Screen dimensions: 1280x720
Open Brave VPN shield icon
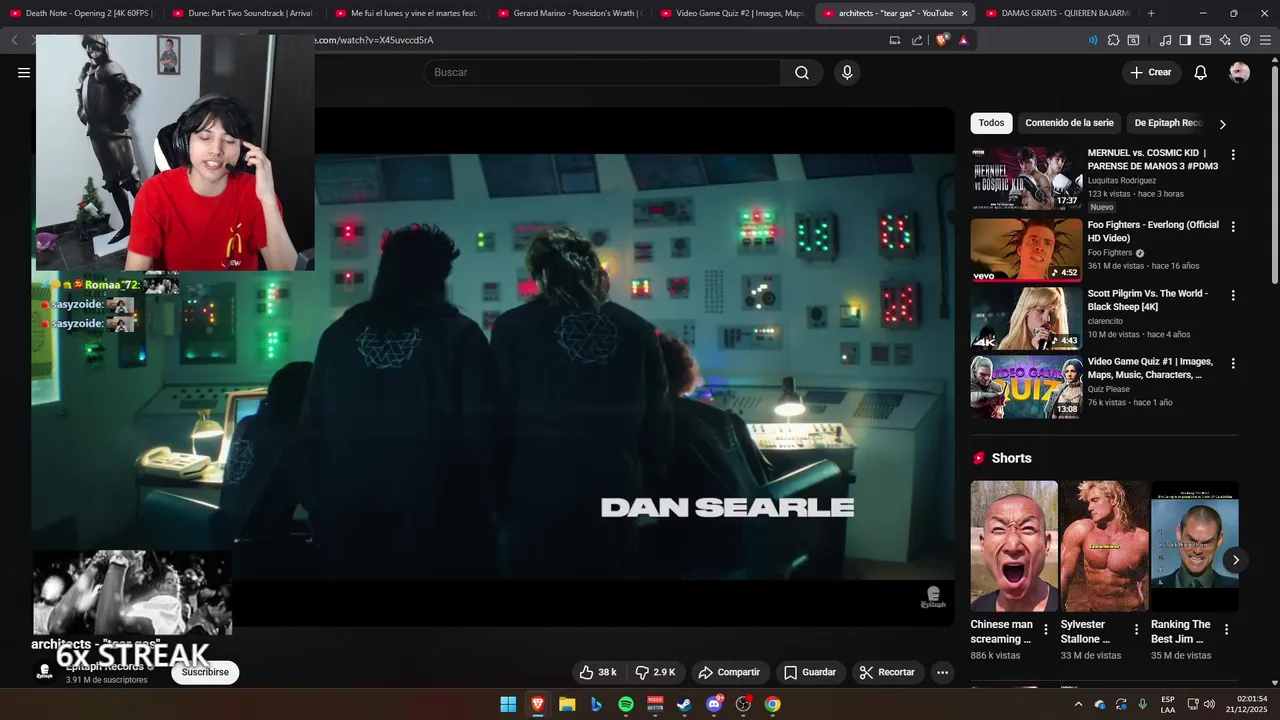pyautogui.click(x=1245, y=40)
